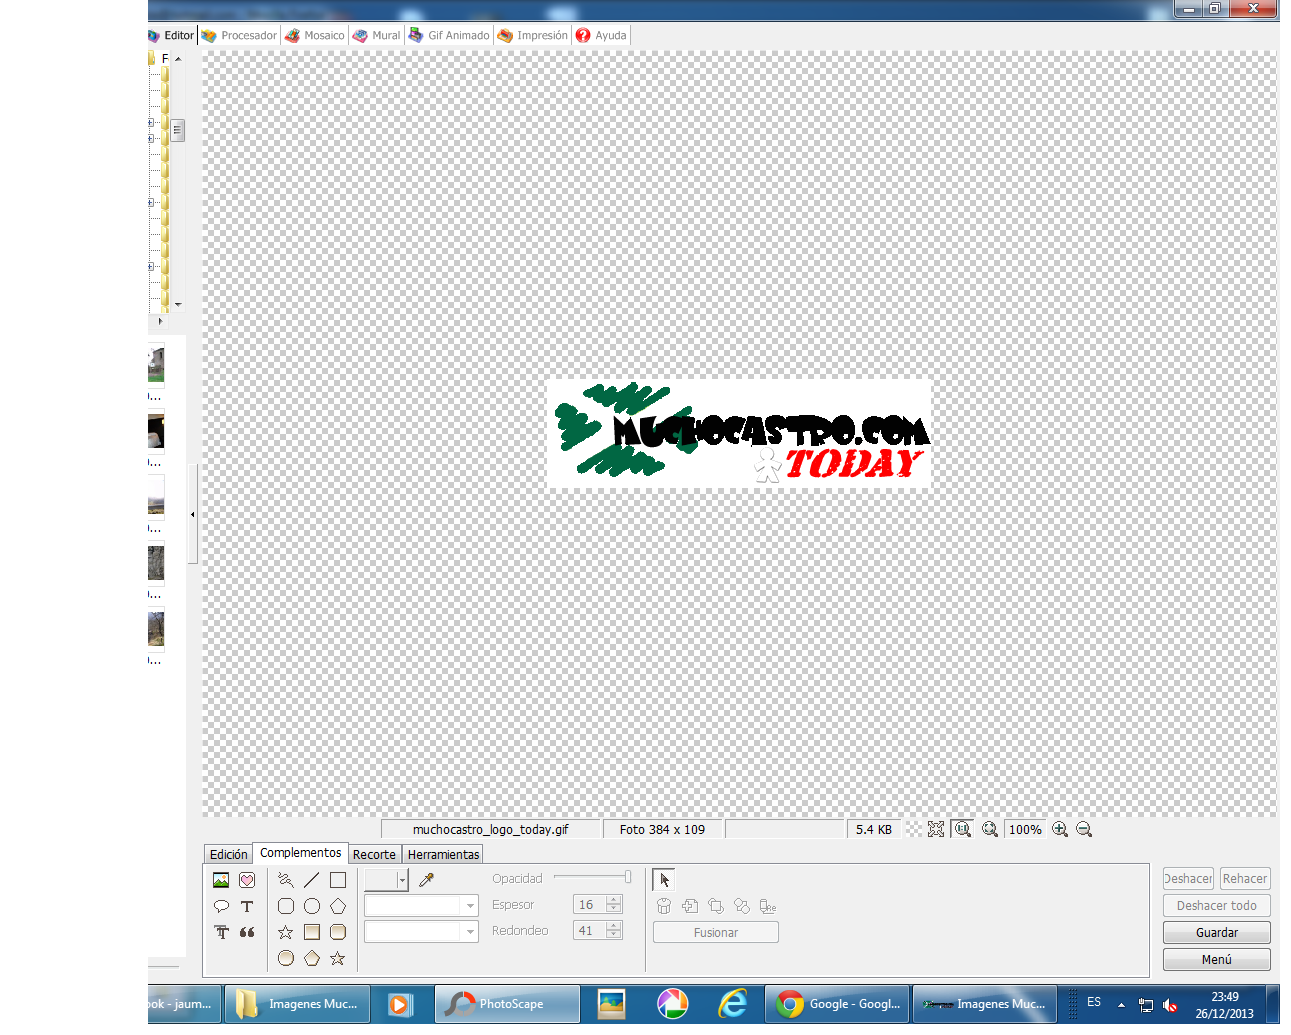Screen dimensions: 1291x1035
Task: Select the insert photo tool icon
Action: (221, 880)
